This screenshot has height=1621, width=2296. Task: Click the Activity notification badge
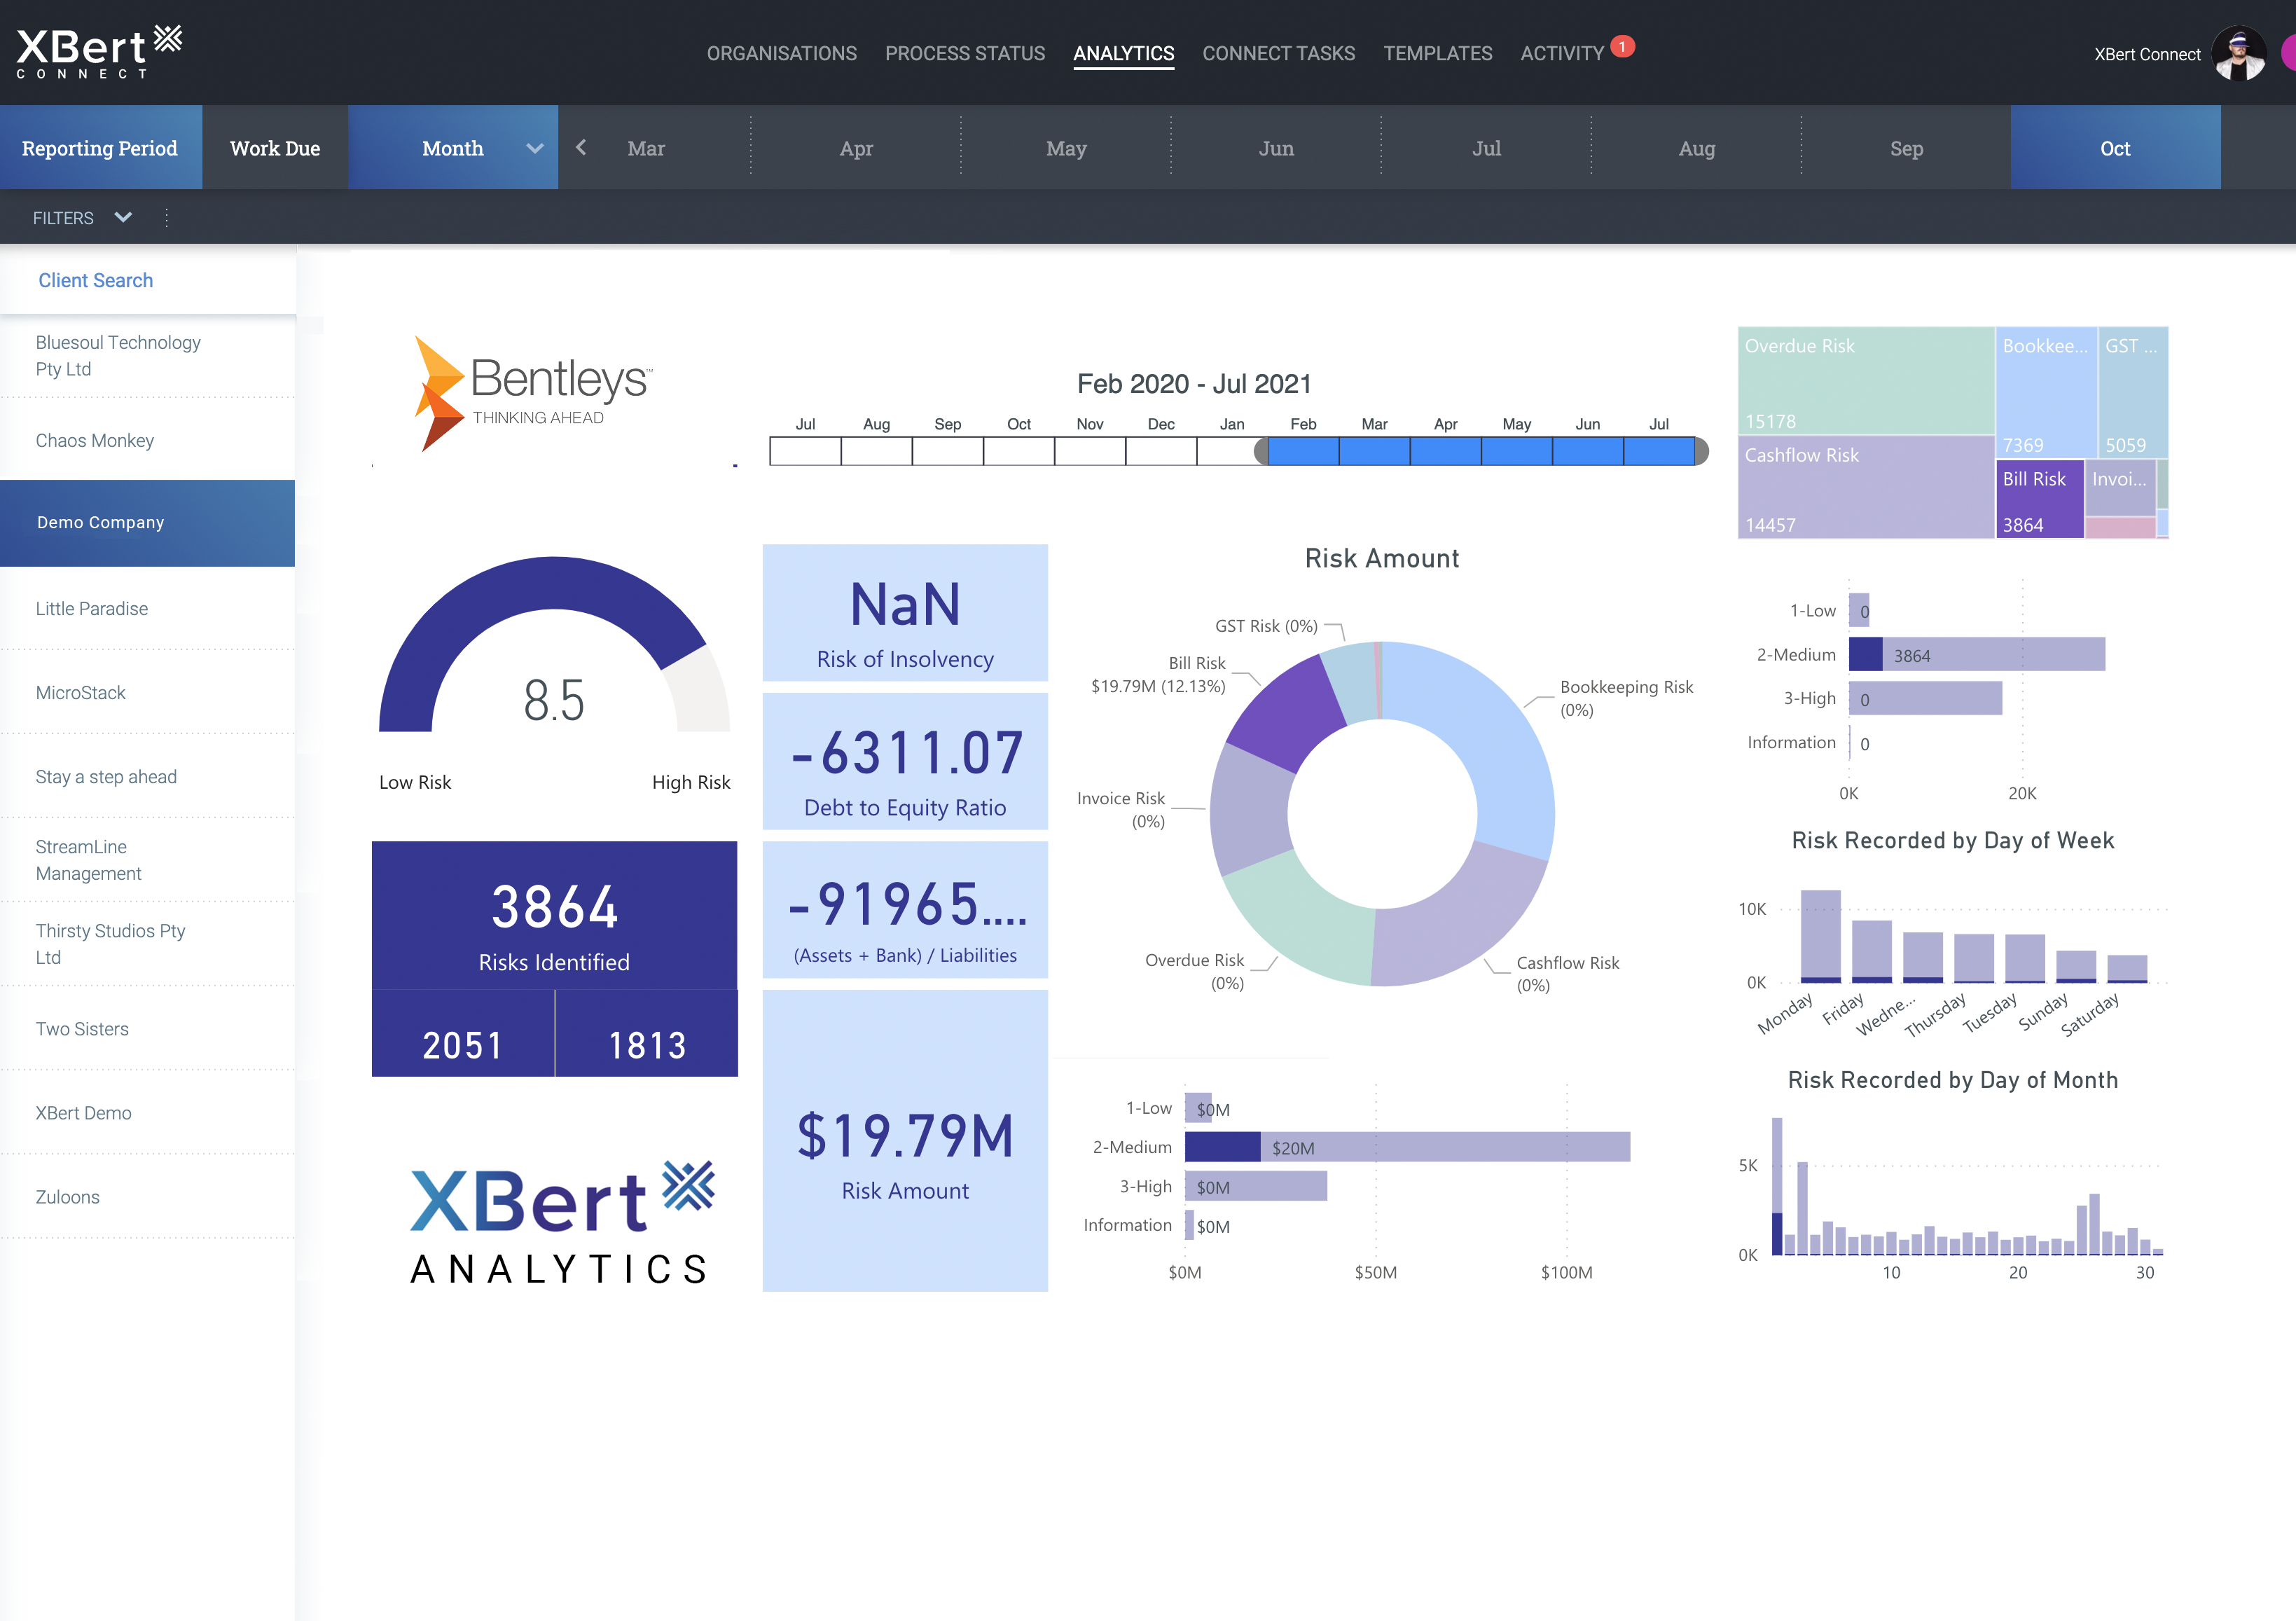click(x=1622, y=47)
